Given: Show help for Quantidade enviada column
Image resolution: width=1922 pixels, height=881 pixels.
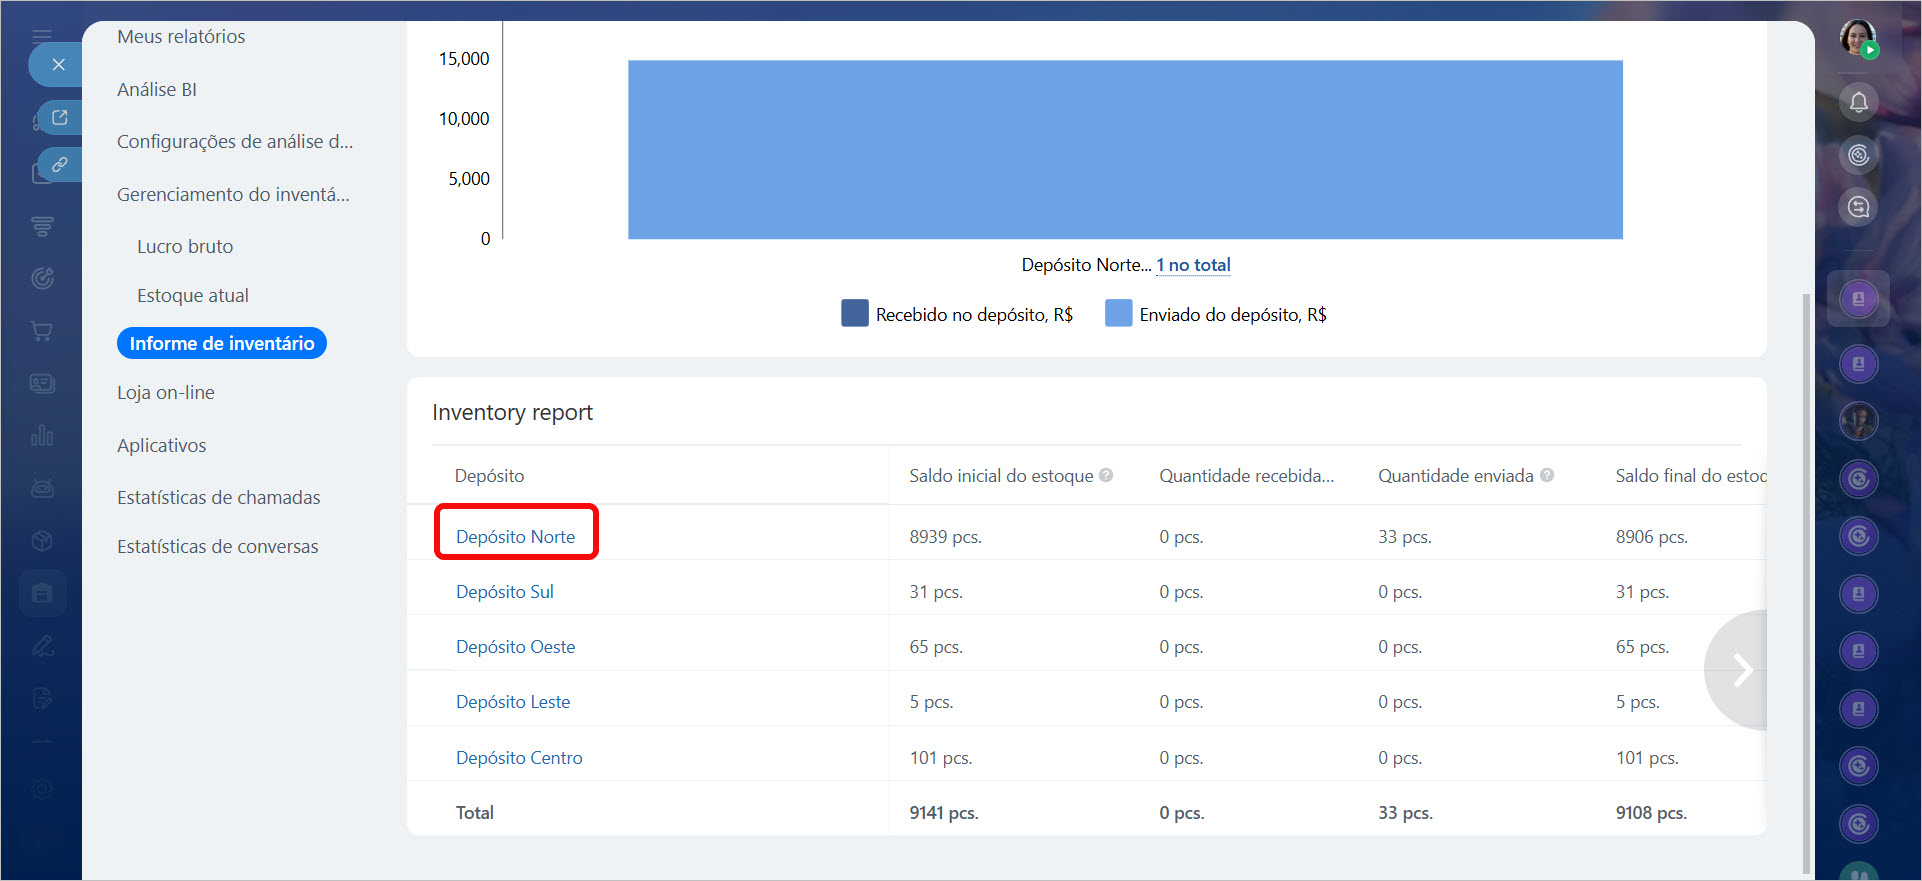Looking at the screenshot, I should pyautogui.click(x=1547, y=476).
